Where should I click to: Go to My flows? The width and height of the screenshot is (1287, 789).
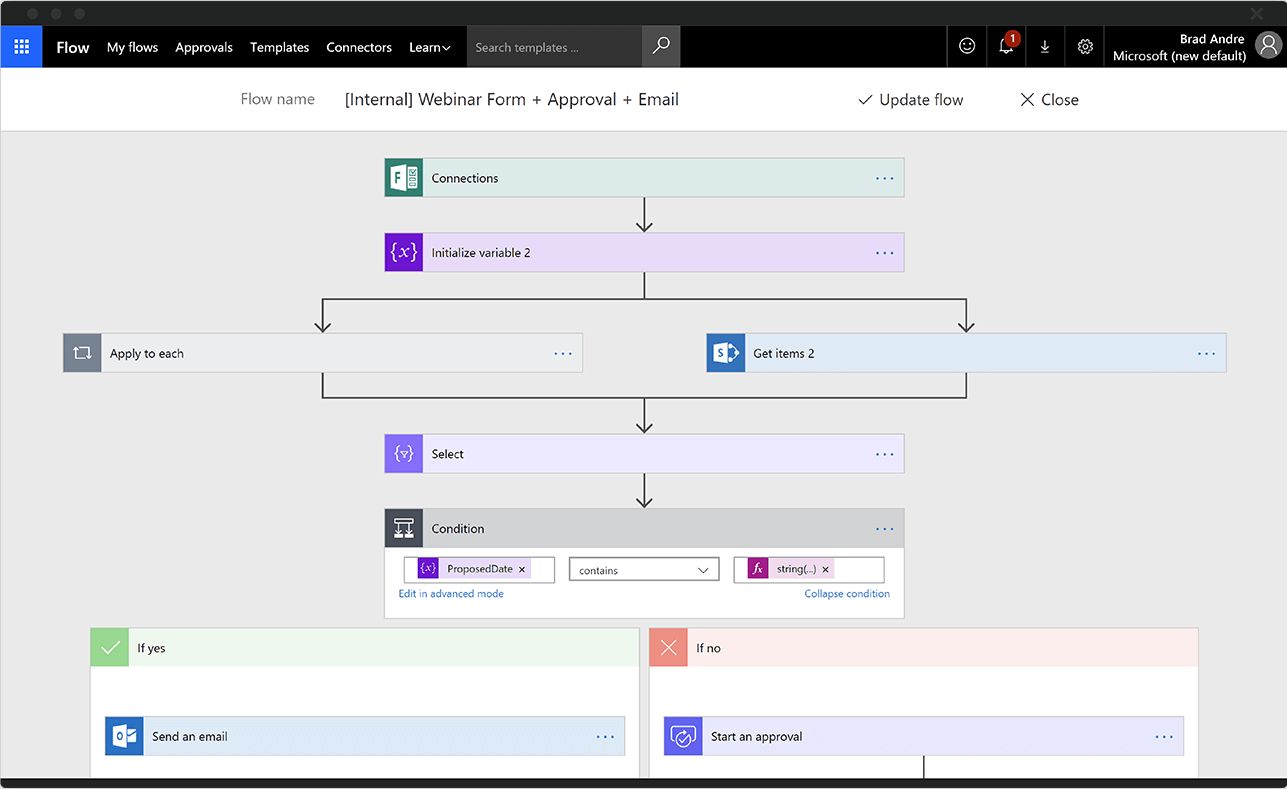point(132,47)
